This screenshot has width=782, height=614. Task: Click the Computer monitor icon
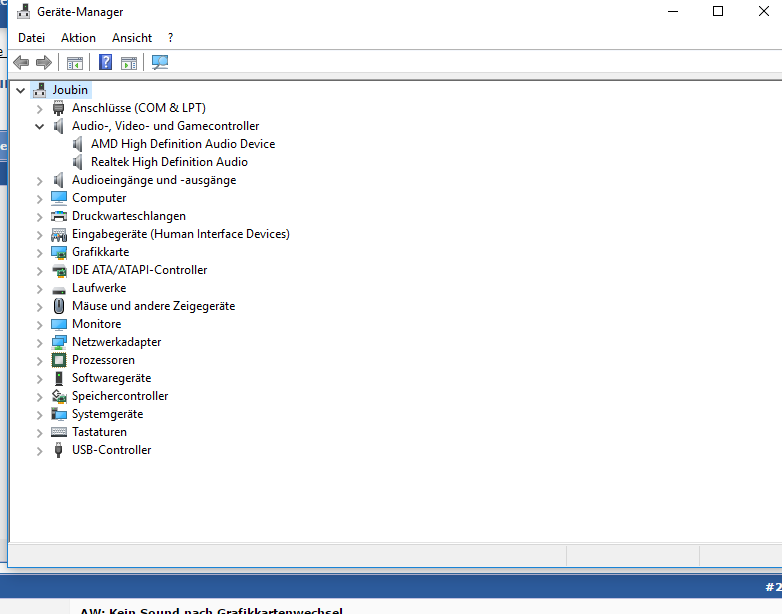point(59,198)
